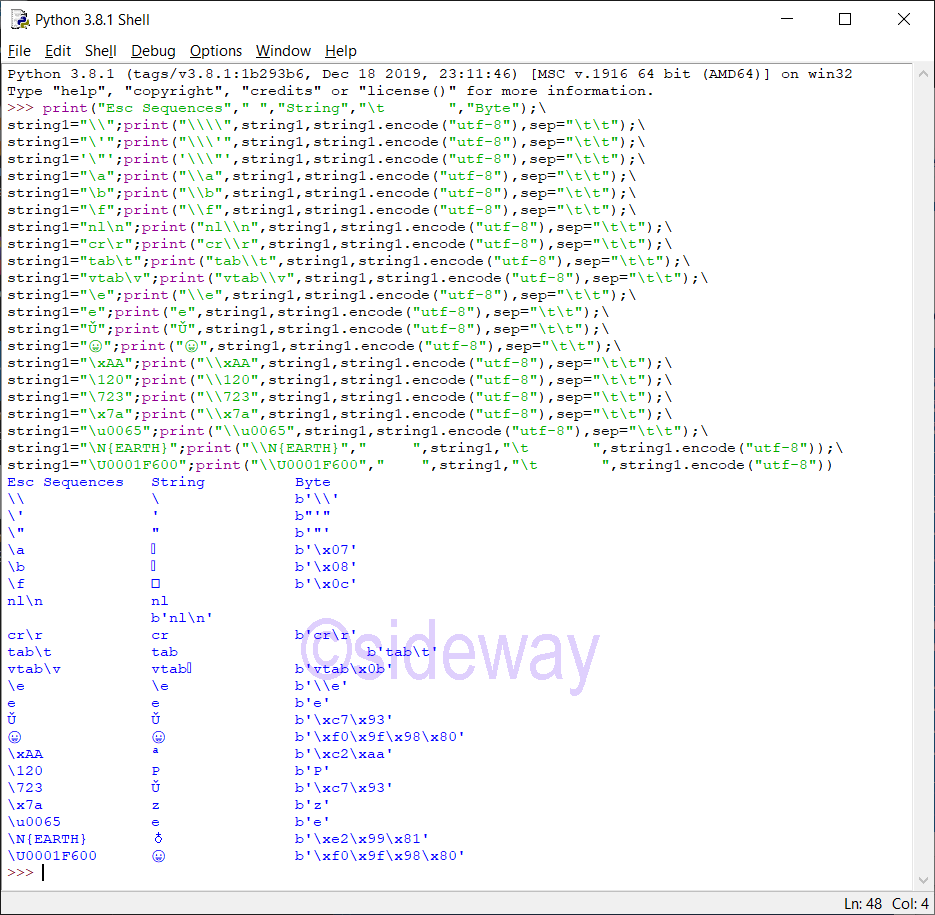Minimize the Python Shell window

[x=787, y=19]
